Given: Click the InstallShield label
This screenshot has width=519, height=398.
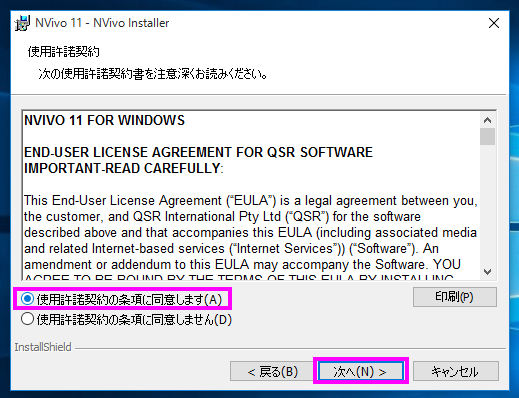Looking at the screenshot, I should click(x=43, y=347).
